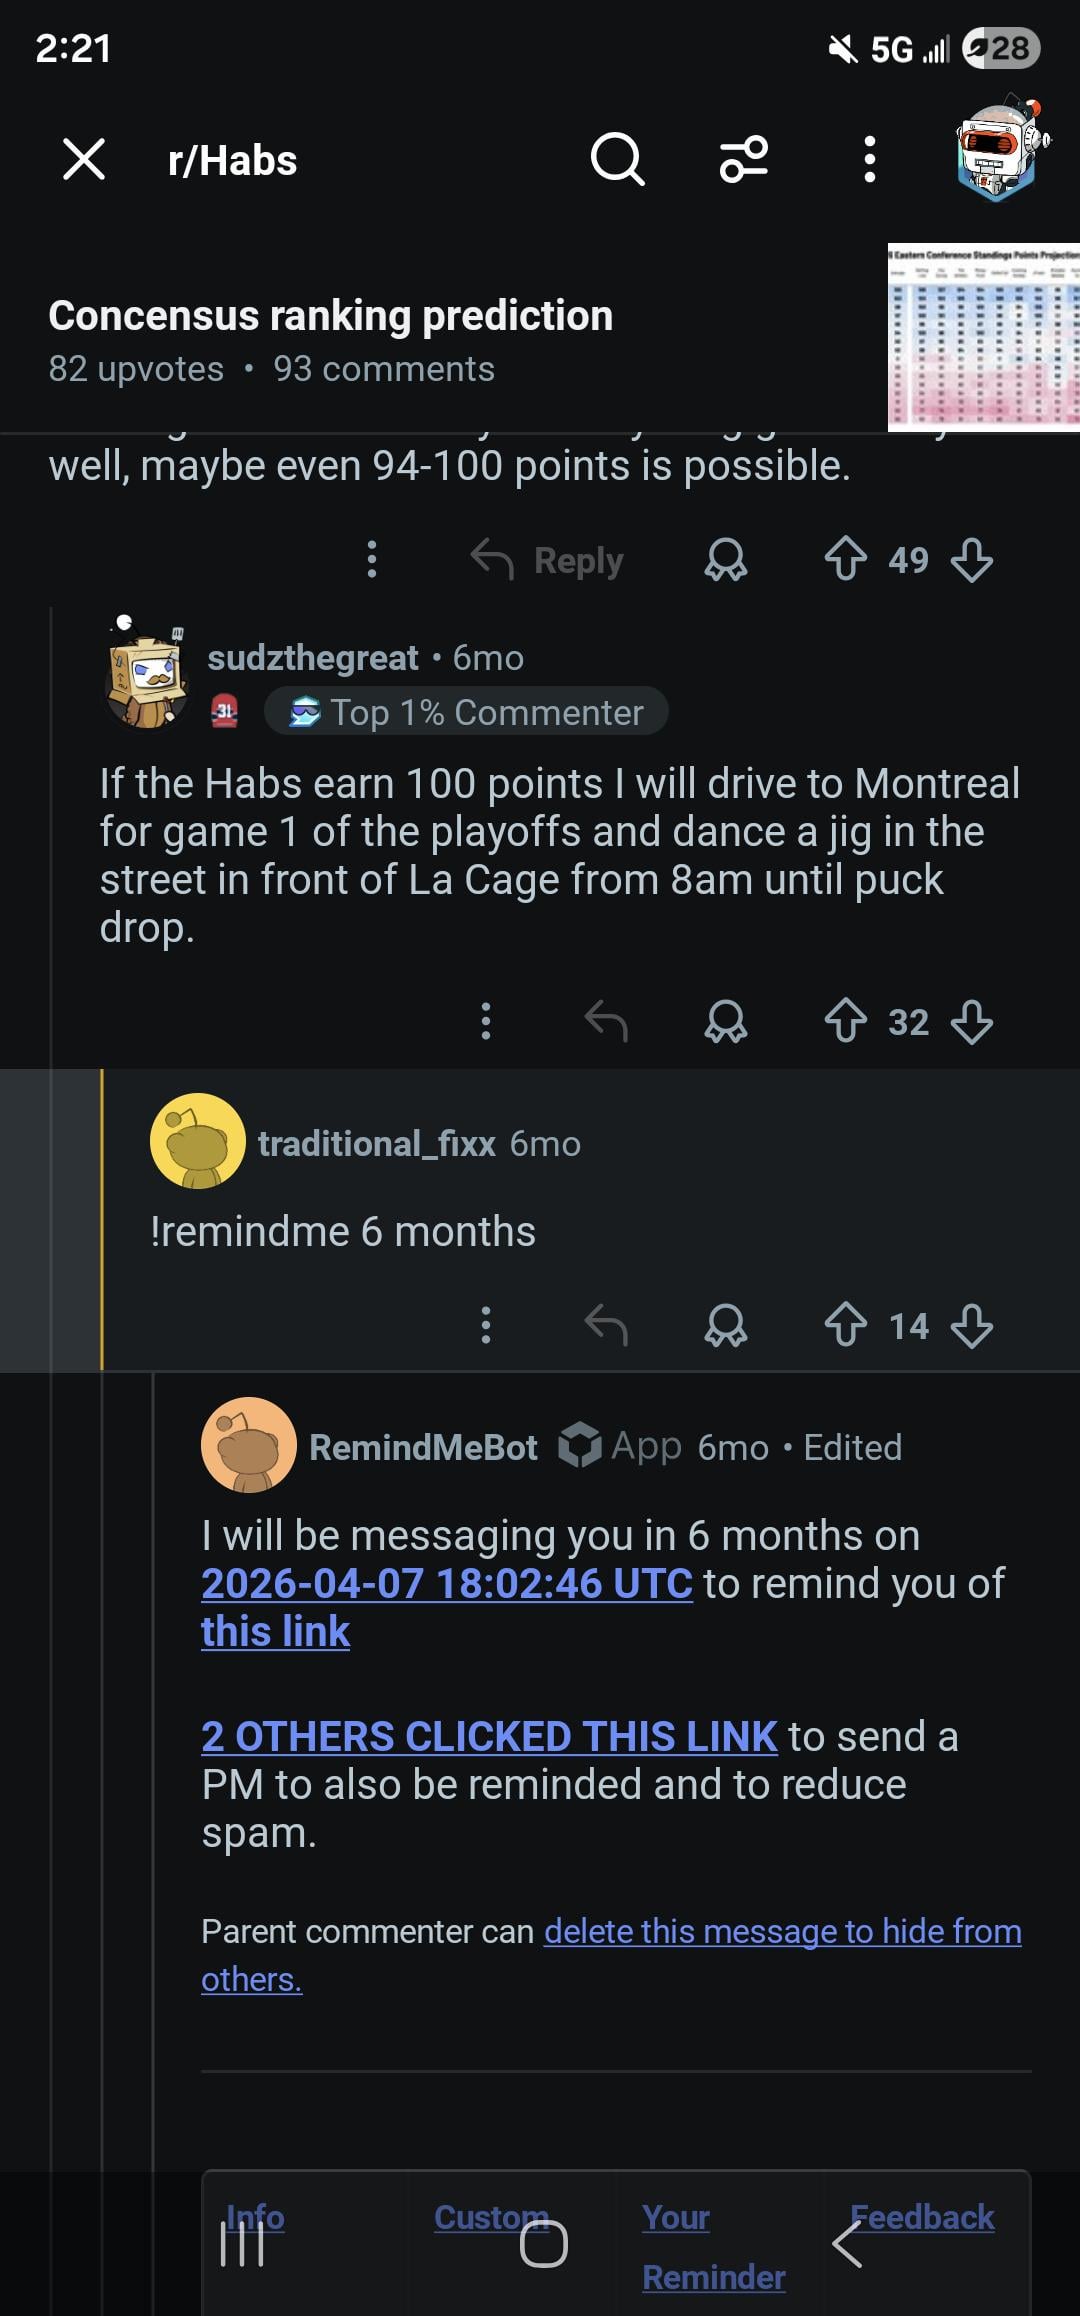Tap reply arrow under remindme comment
The width and height of the screenshot is (1080, 2316).
[x=606, y=1326]
